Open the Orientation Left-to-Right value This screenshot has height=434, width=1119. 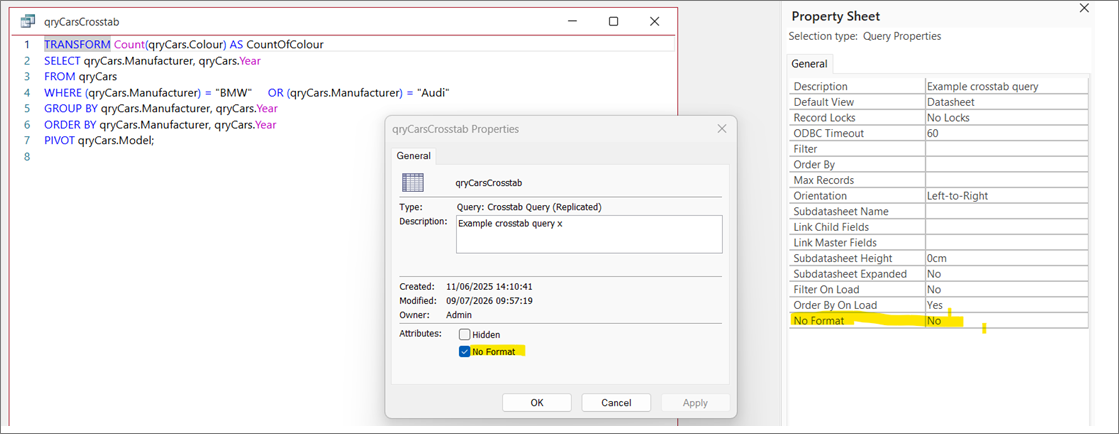coord(1006,196)
